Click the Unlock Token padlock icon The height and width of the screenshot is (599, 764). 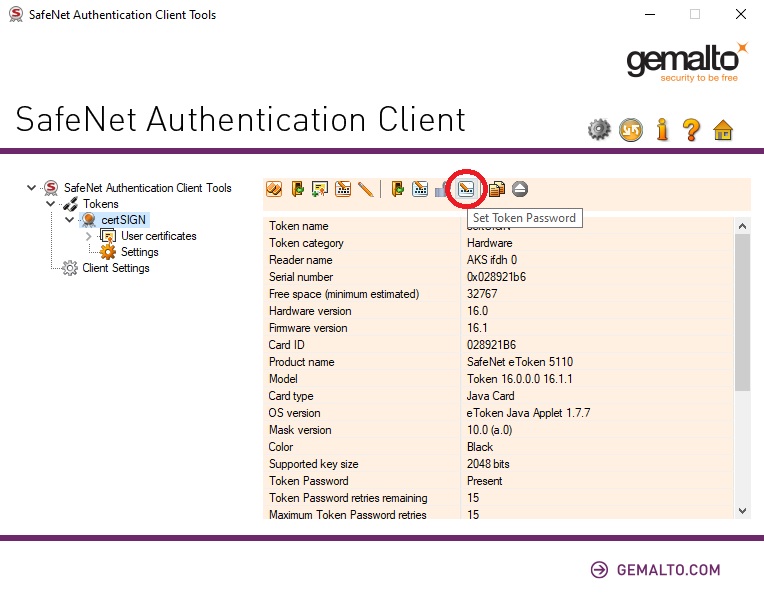point(443,188)
